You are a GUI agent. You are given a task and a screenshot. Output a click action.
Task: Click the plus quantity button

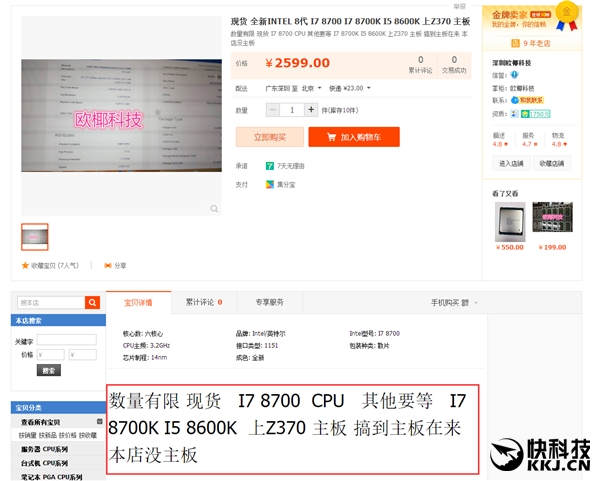(x=311, y=110)
